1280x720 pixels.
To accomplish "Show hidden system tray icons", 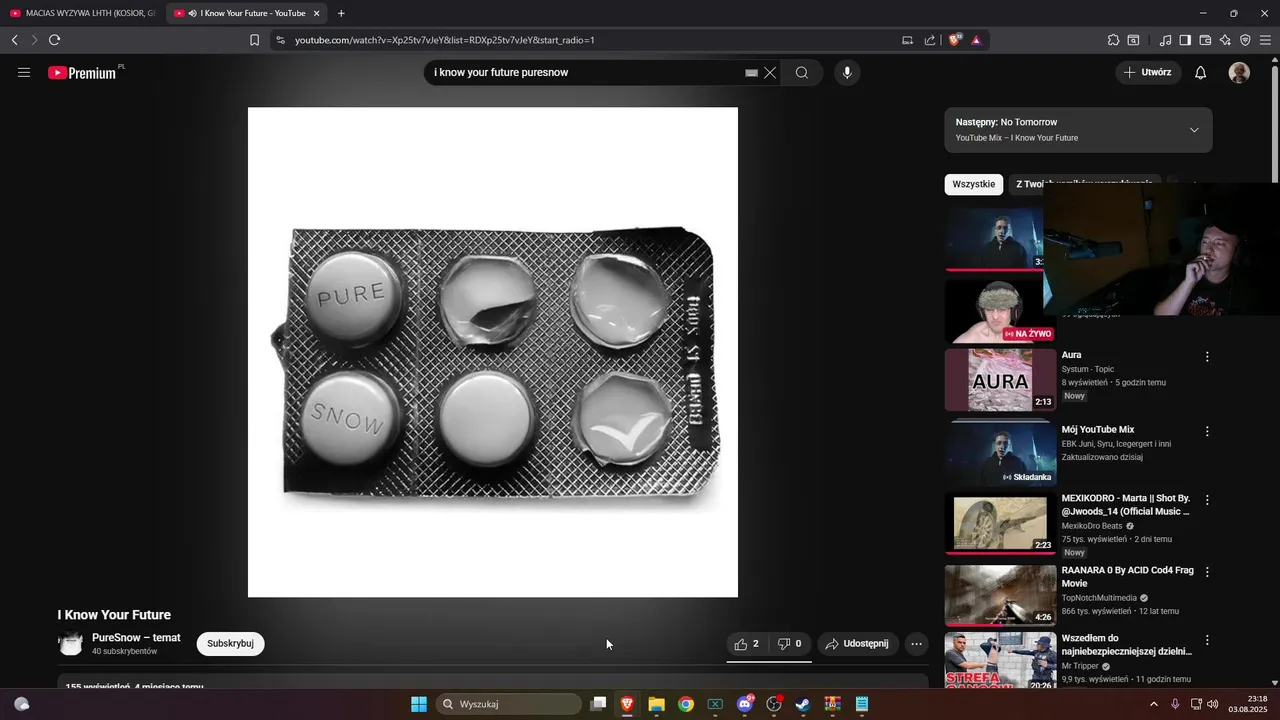I will coord(1154,704).
